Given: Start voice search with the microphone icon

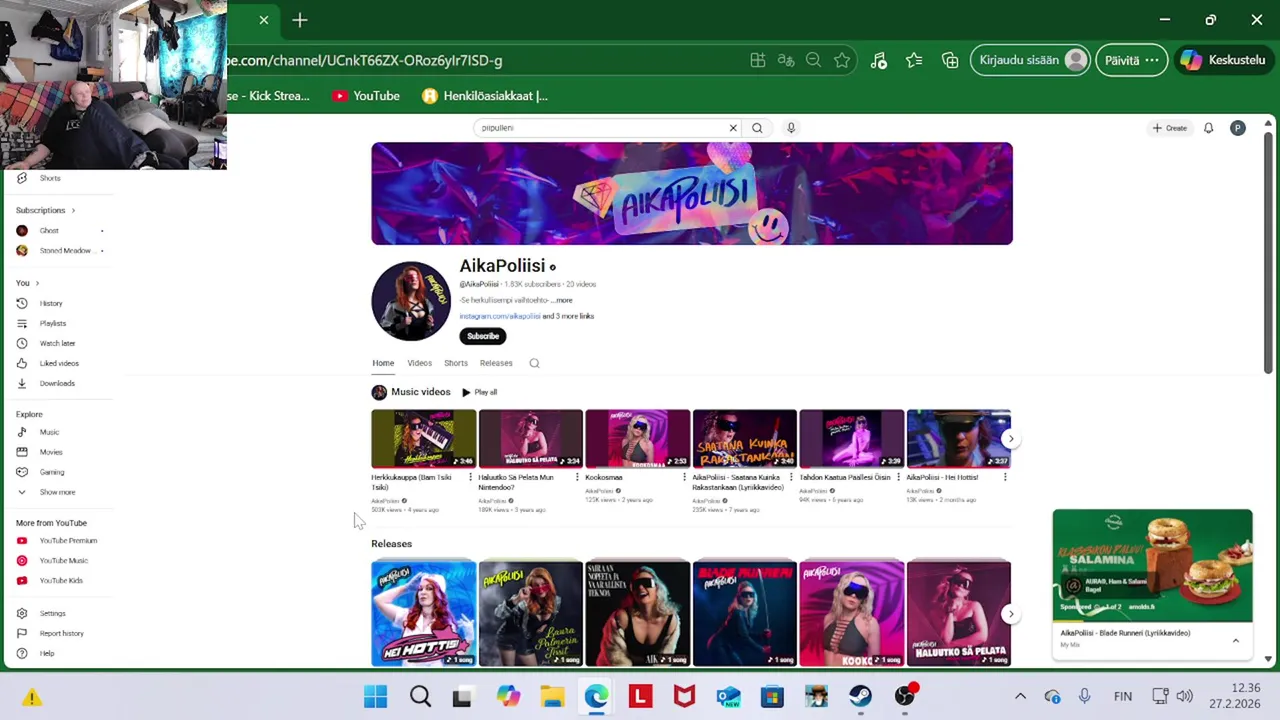Looking at the screenshot, I should [x=791, y=128].
